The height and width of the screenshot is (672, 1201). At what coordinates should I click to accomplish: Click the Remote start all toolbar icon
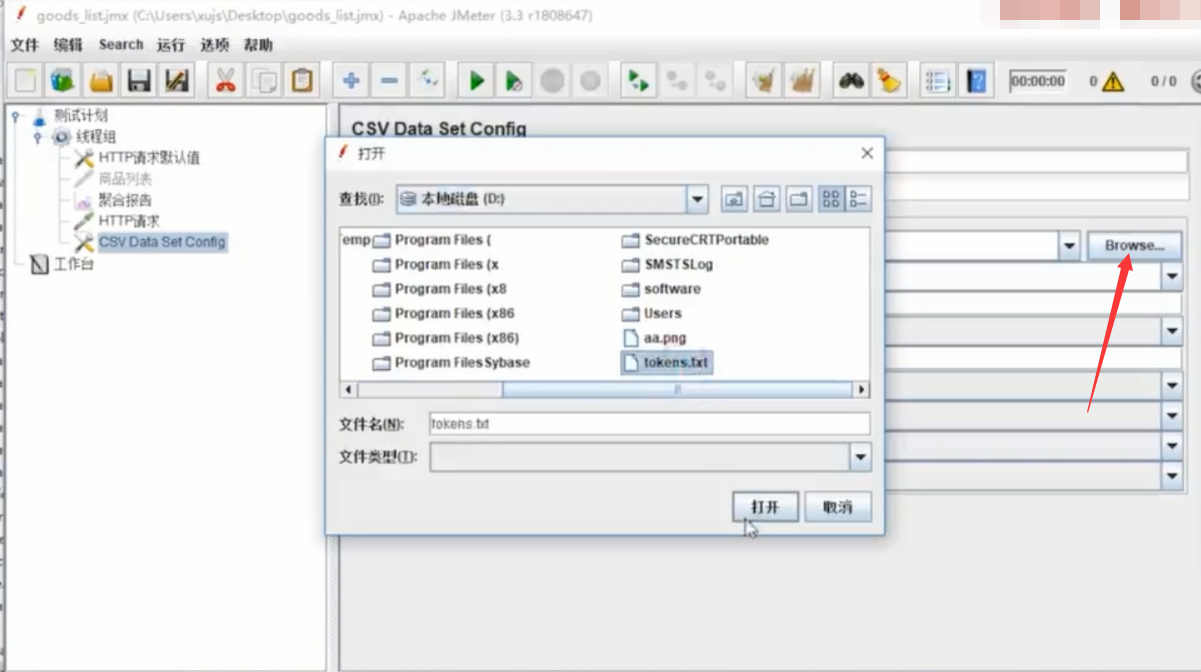coord(637,81)
